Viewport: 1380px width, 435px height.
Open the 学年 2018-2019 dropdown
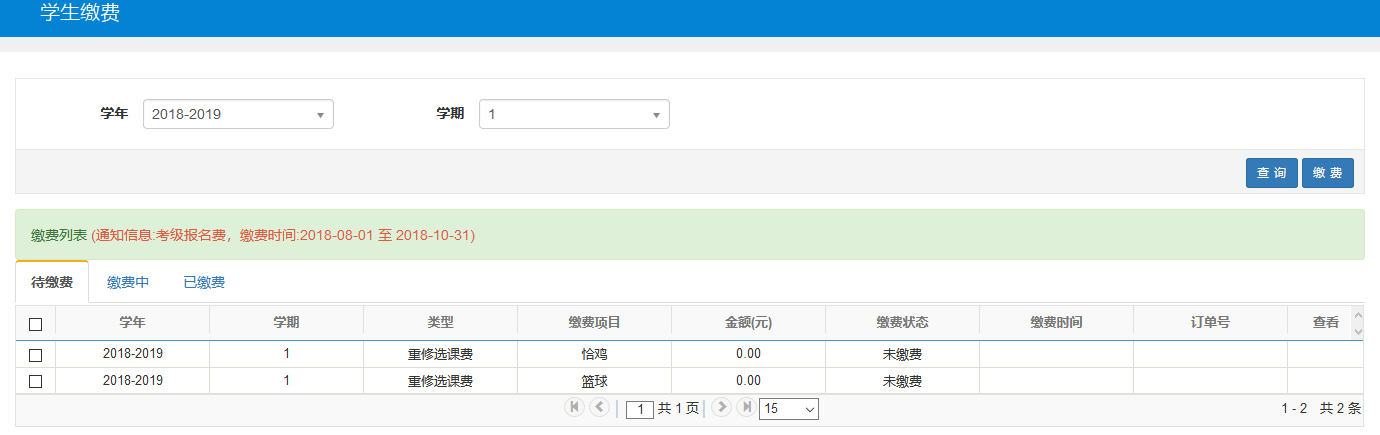tap(238, 114)
